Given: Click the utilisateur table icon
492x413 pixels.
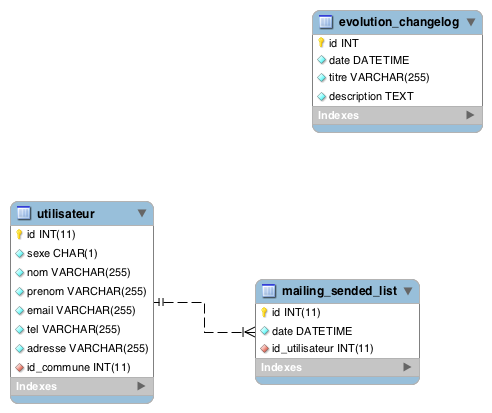Looking at the screenshot, I should click(24, 213).
